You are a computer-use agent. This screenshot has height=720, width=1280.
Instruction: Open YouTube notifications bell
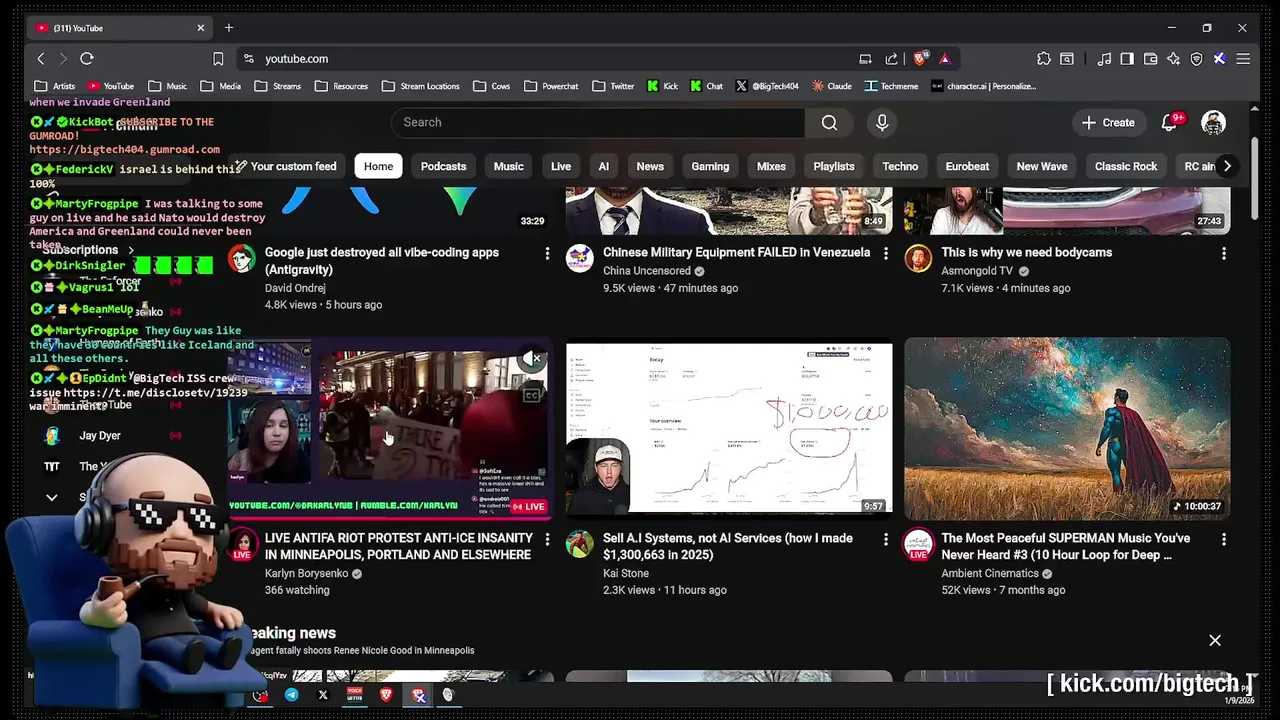coord(1169,122)
